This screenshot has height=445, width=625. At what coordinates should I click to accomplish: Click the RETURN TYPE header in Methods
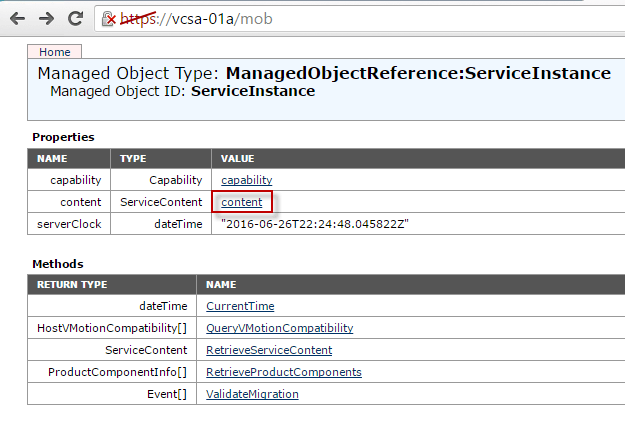coord(71,284)
